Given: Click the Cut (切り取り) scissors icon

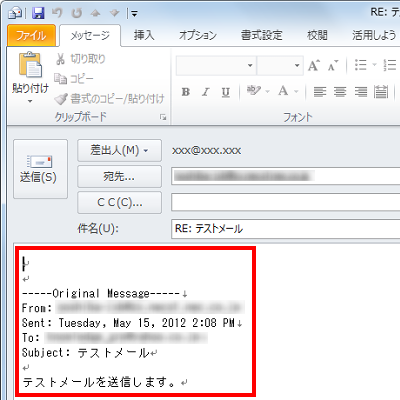Looking at the screenshot, I should 60,59.
